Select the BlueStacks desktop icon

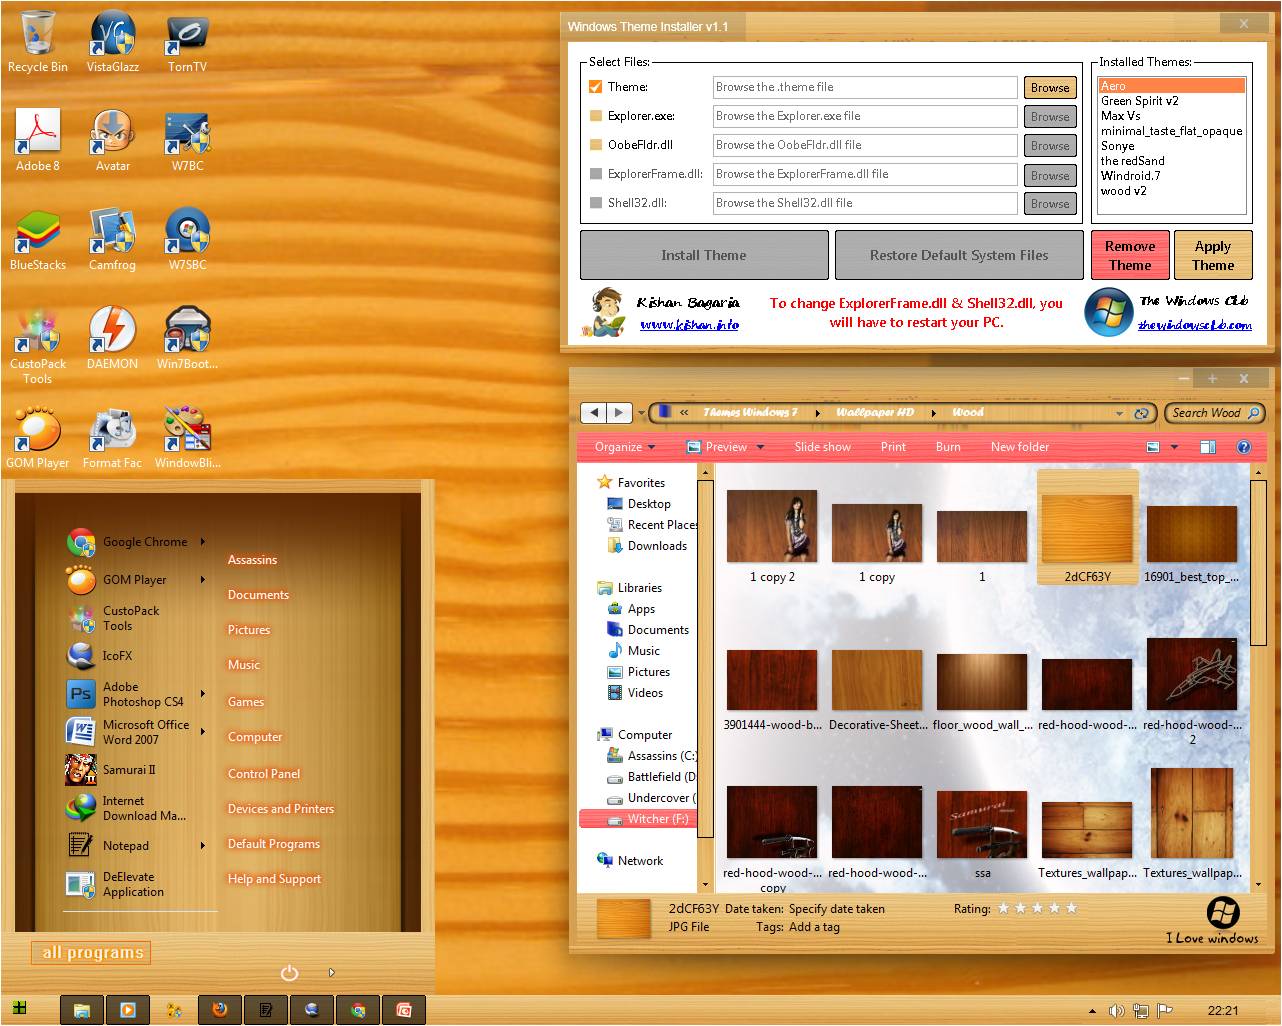[38, 240]
